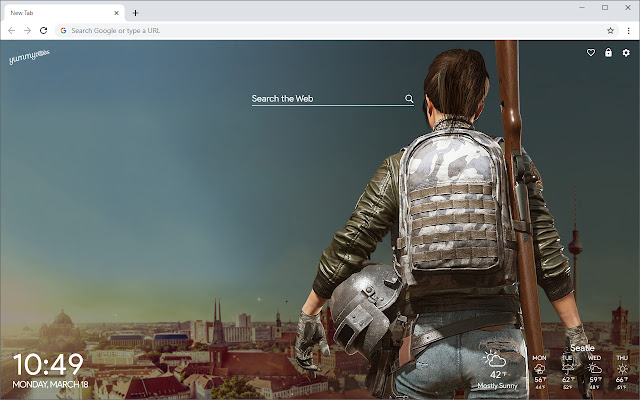
Task: Click the browser forward arrow
Action: click(x=27, y=31)
